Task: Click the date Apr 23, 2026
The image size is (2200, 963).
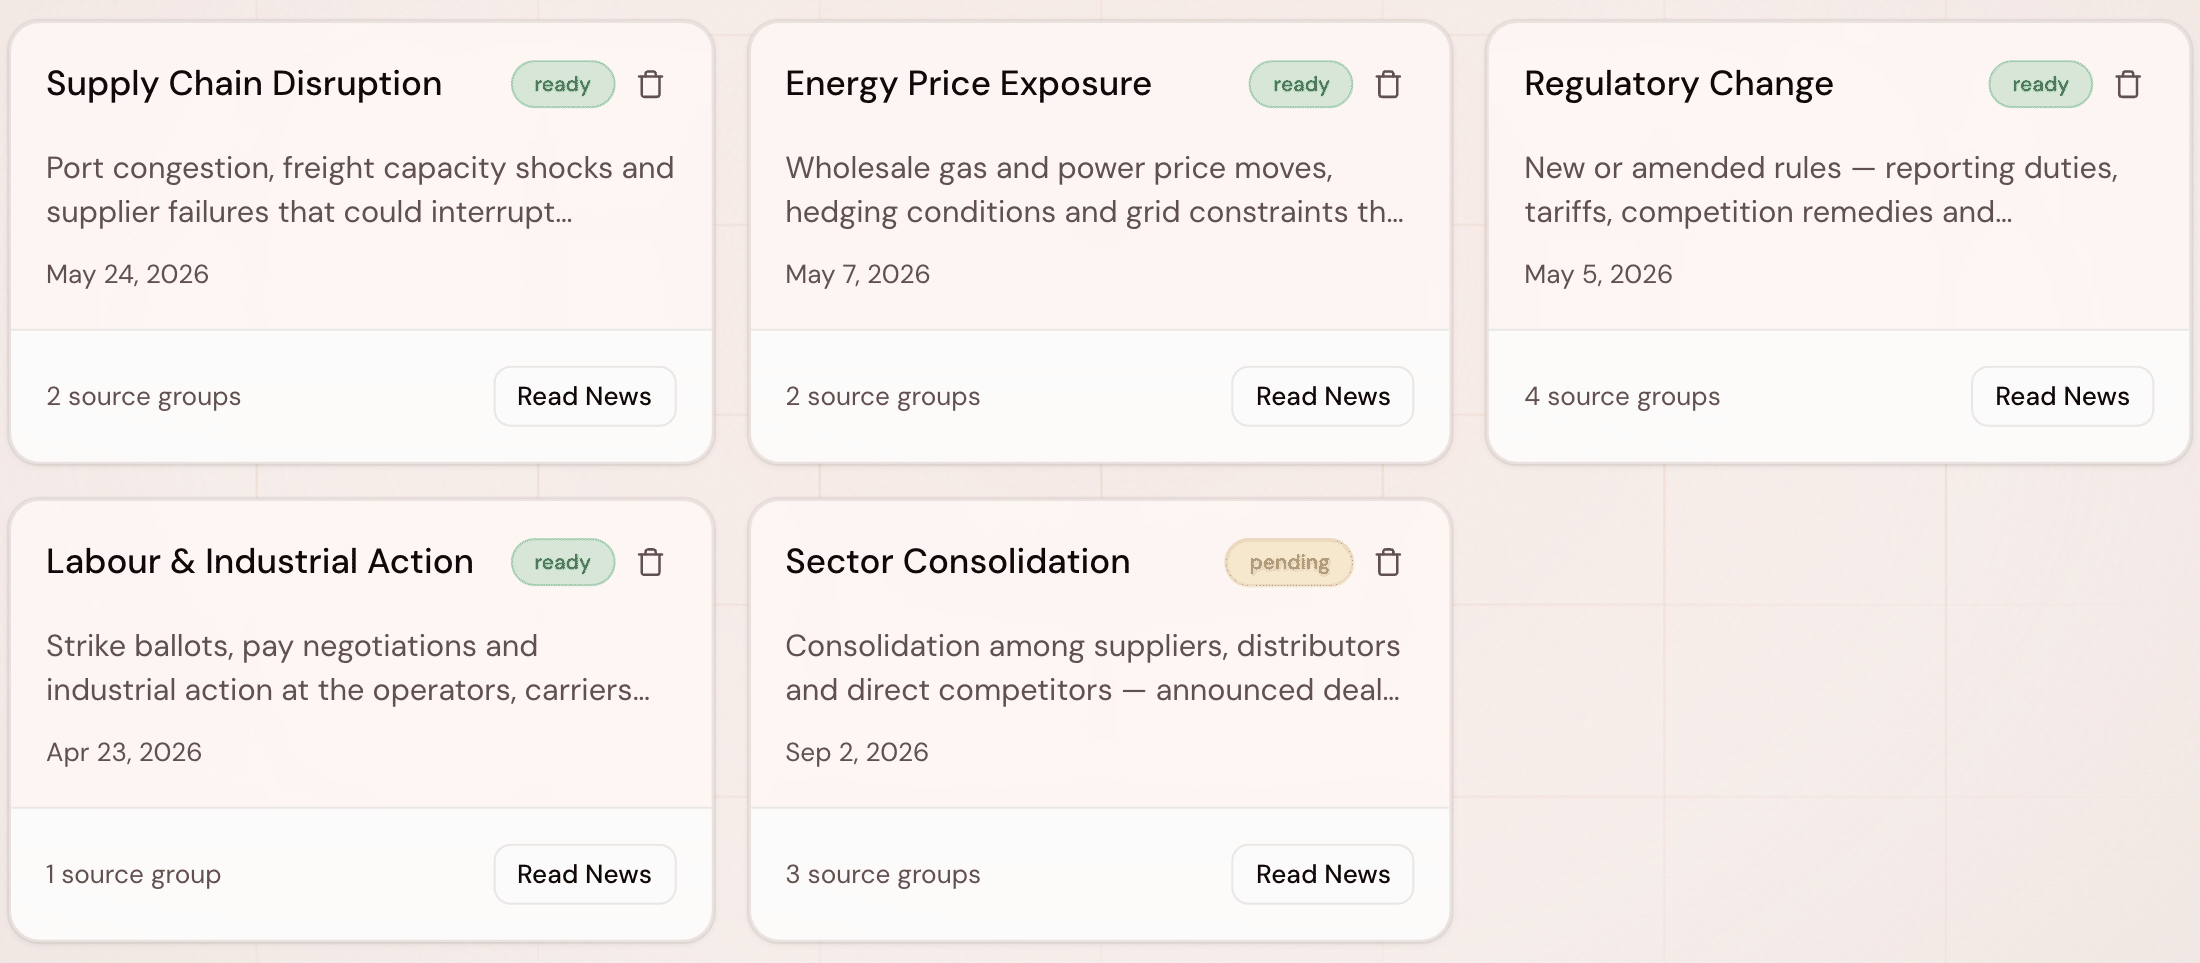Action: coord(124,752)
